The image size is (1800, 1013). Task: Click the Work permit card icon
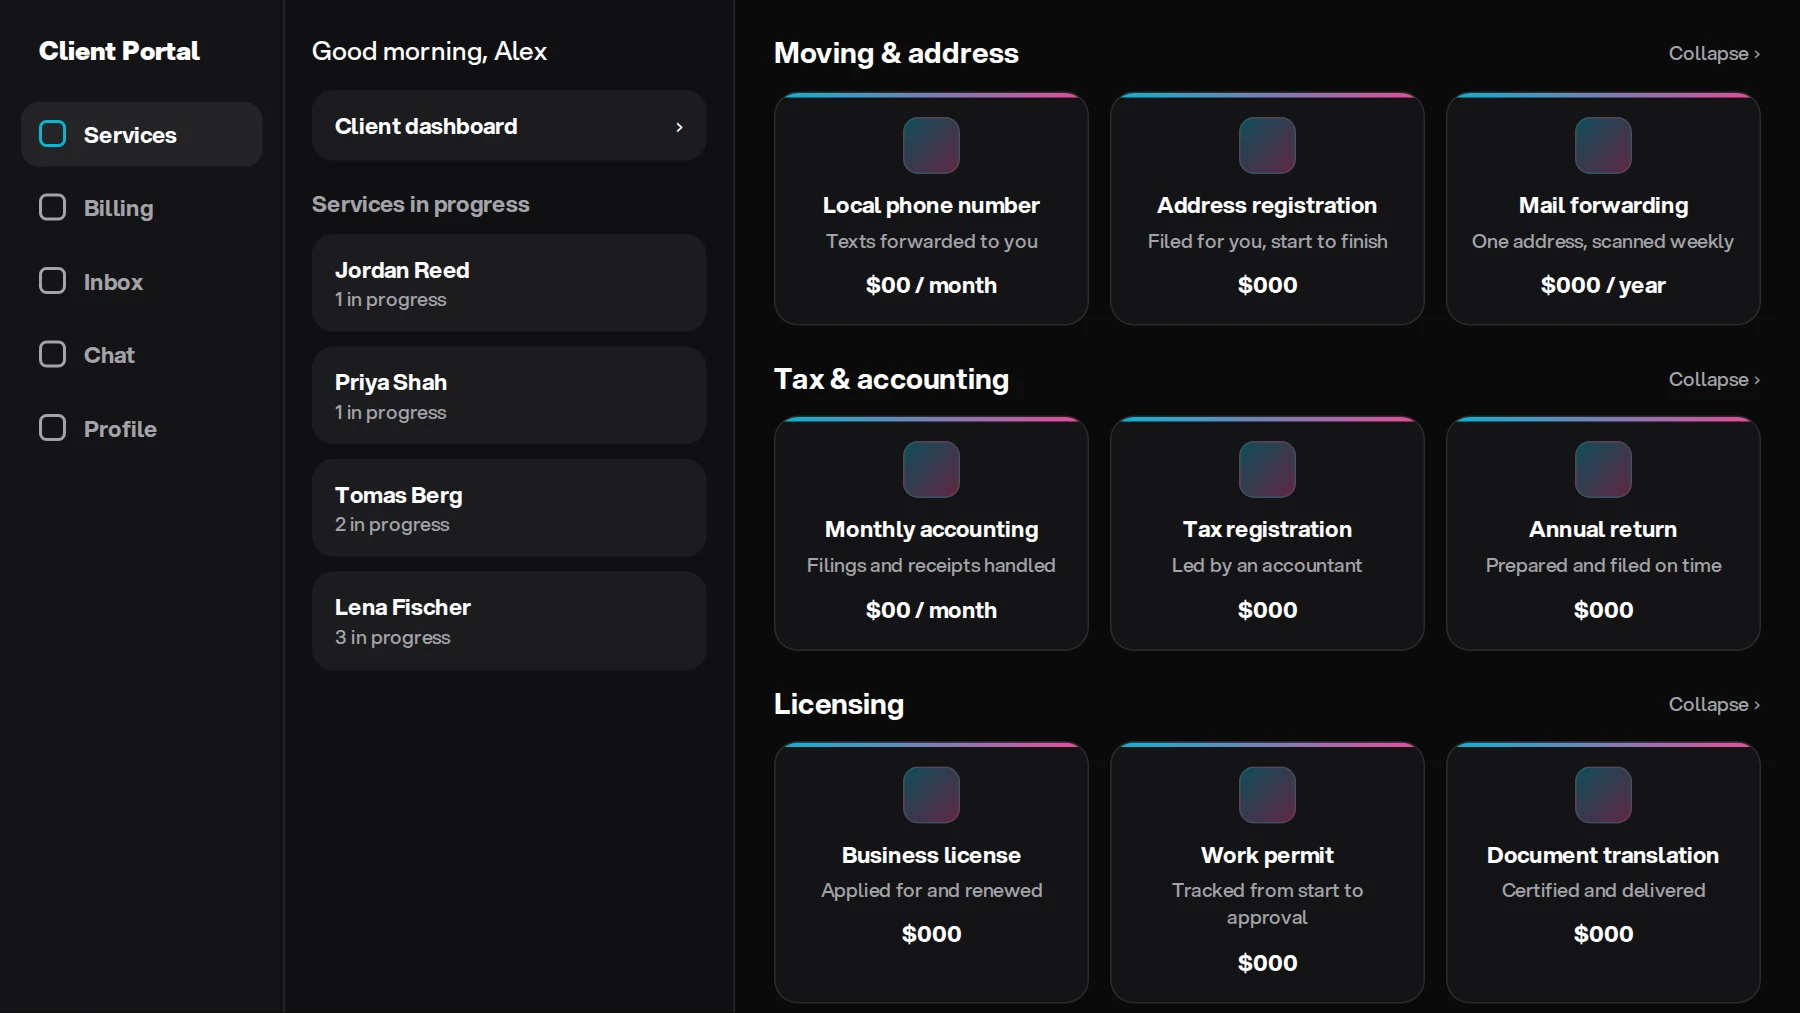point(1267,795)
